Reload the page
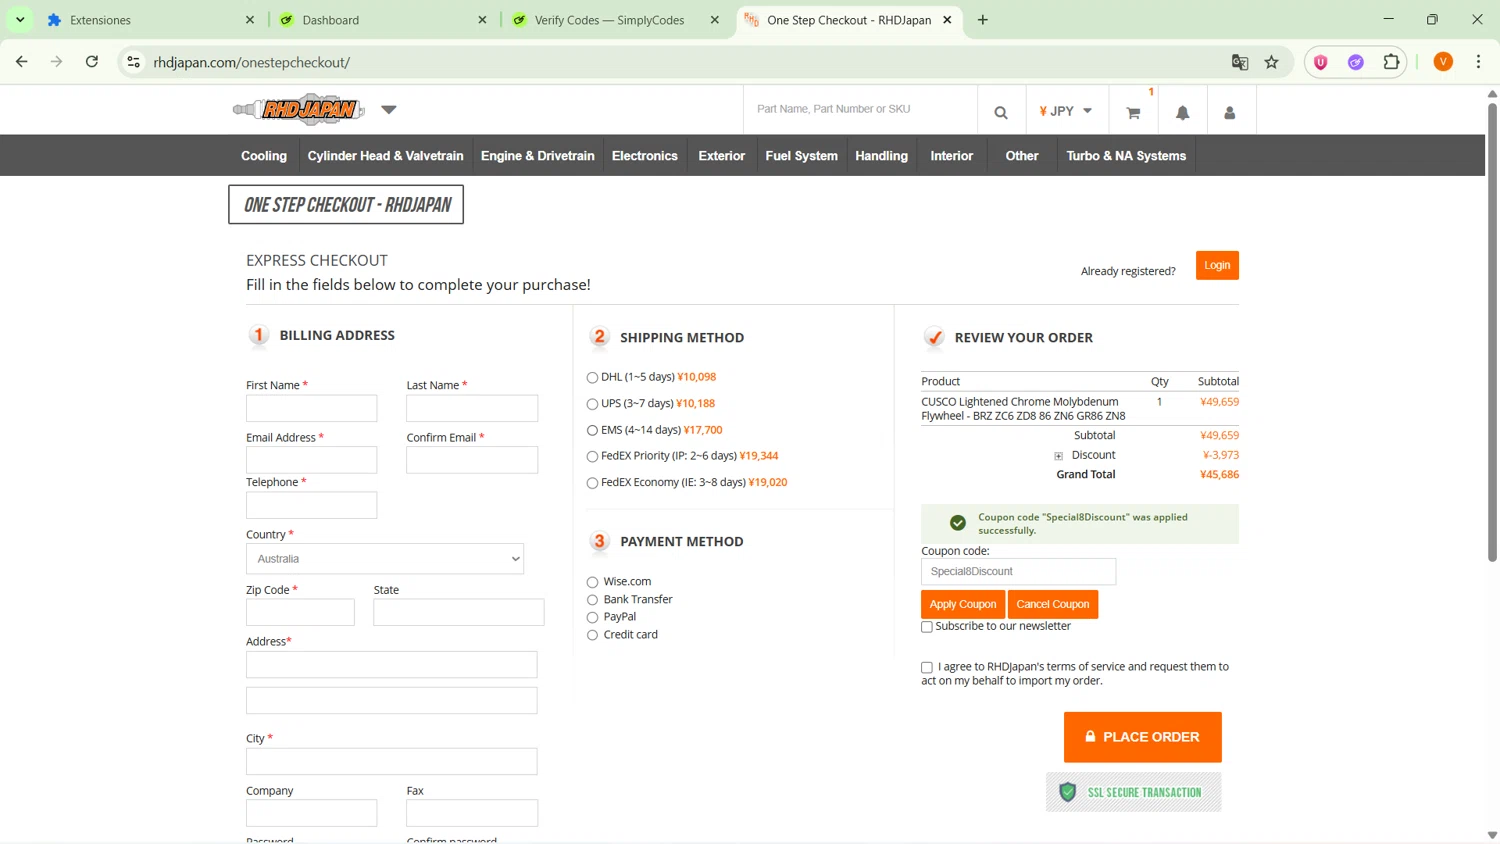The height and width of the screenshot is (844, 1500). click(x=92, y=62)
